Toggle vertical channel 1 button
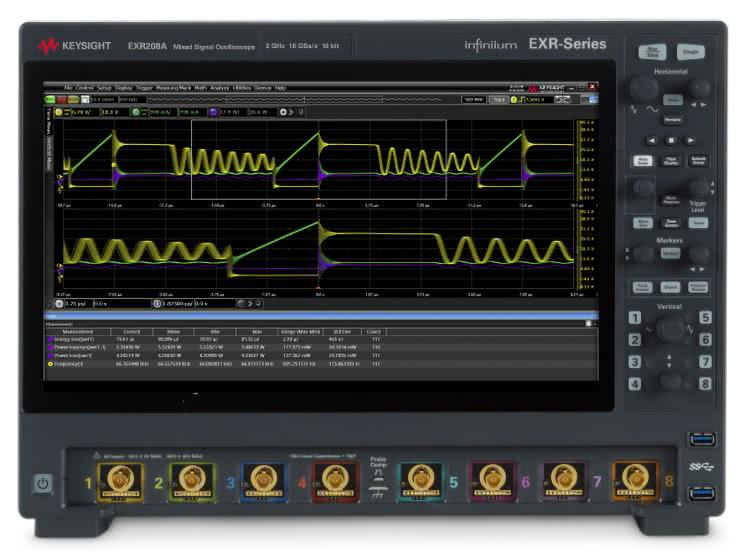The width and height of the screenshot is (740, 558). pos(634,318)
